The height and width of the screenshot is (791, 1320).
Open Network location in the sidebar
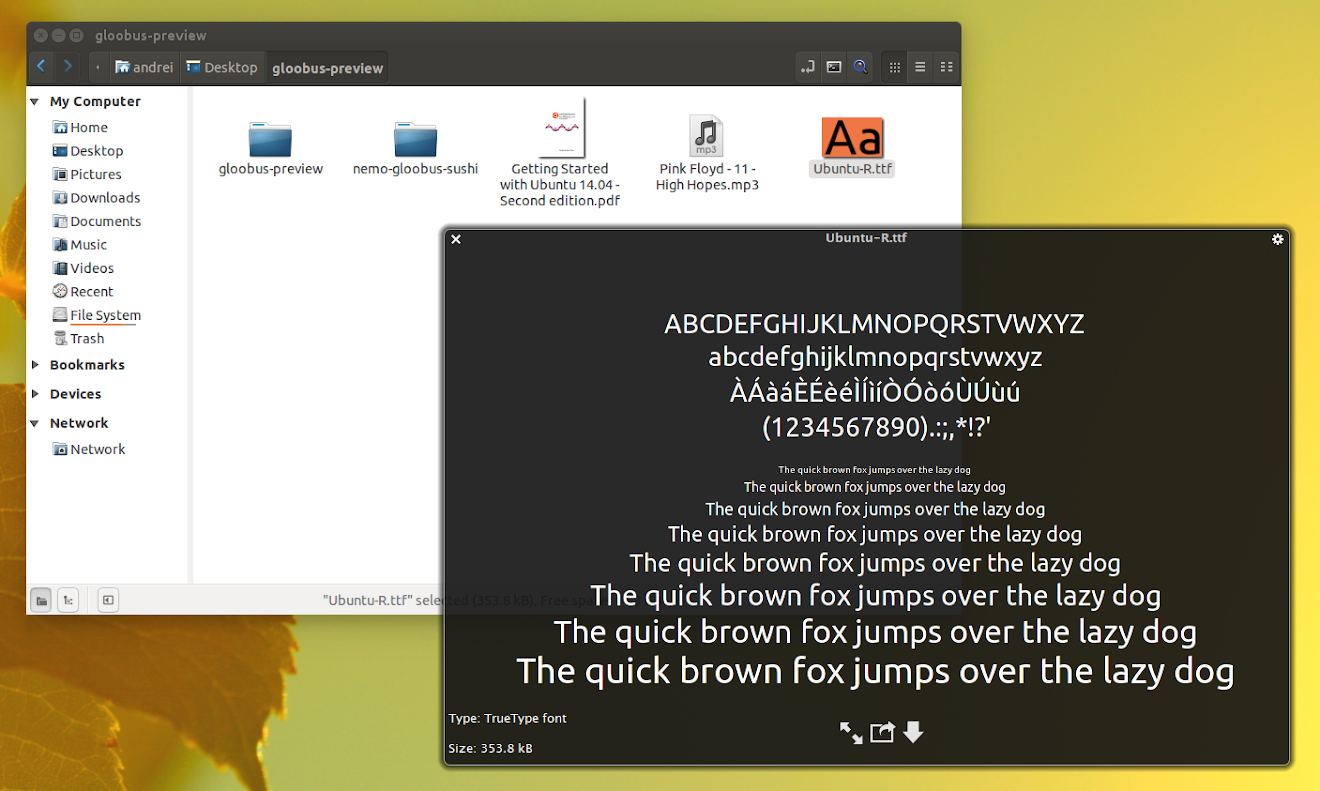[89, 449]
